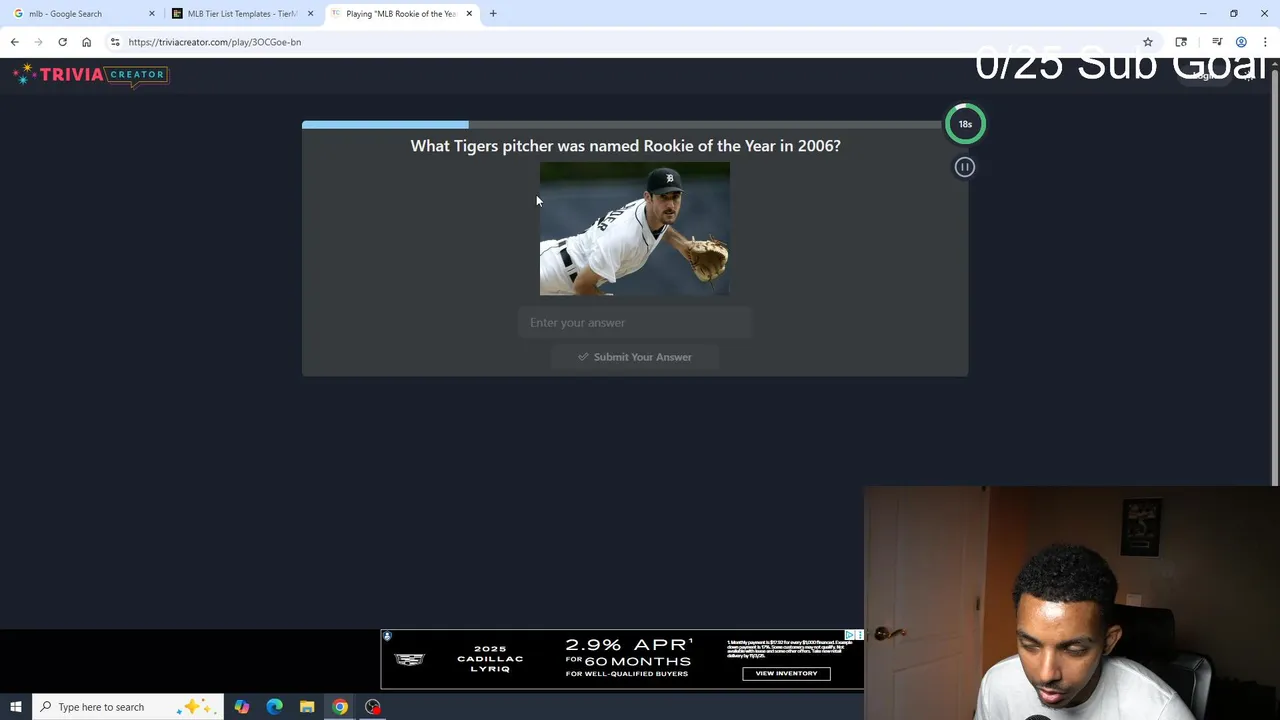The image size is (1280, 720).
Task: Go back to previous page
Action: point(14,42)
